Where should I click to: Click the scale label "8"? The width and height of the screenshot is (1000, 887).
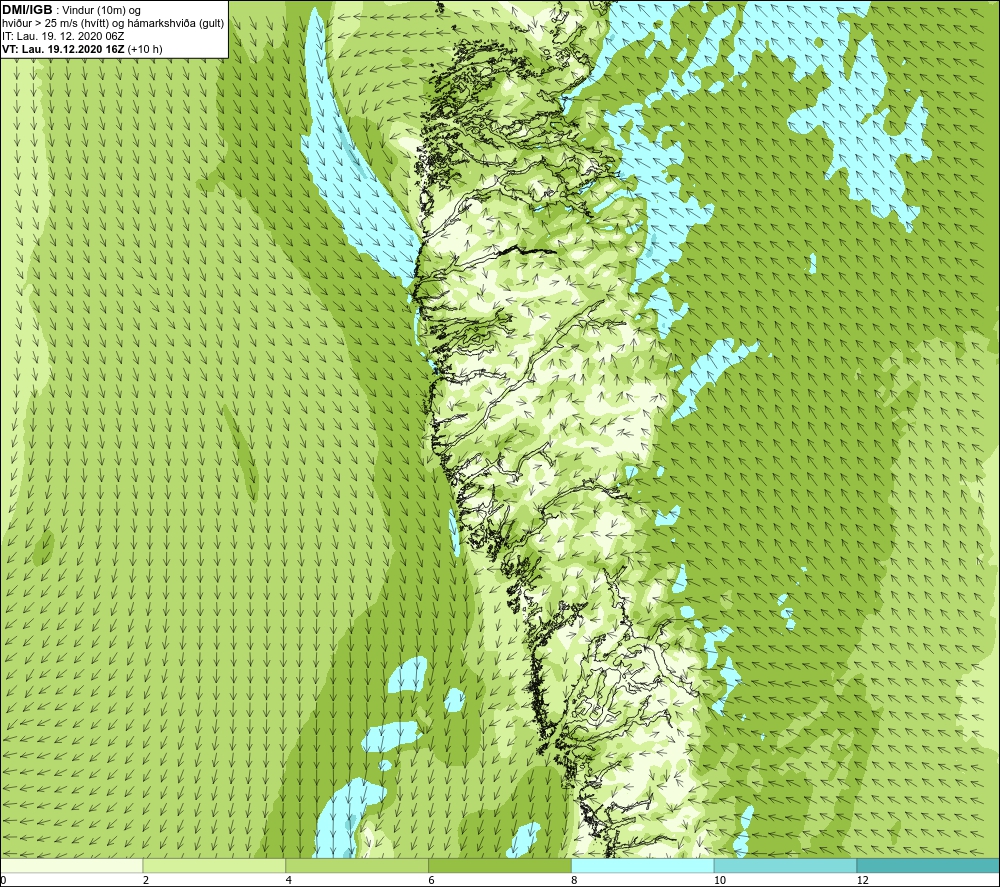[575, 880]
